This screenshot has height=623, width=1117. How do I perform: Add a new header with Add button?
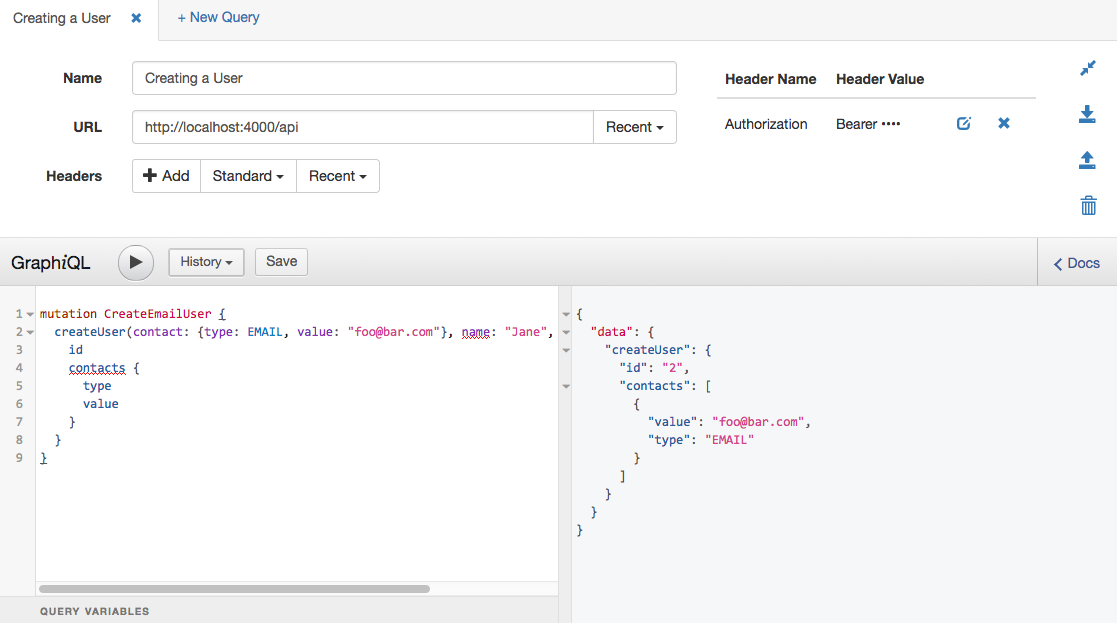point(166,176)
